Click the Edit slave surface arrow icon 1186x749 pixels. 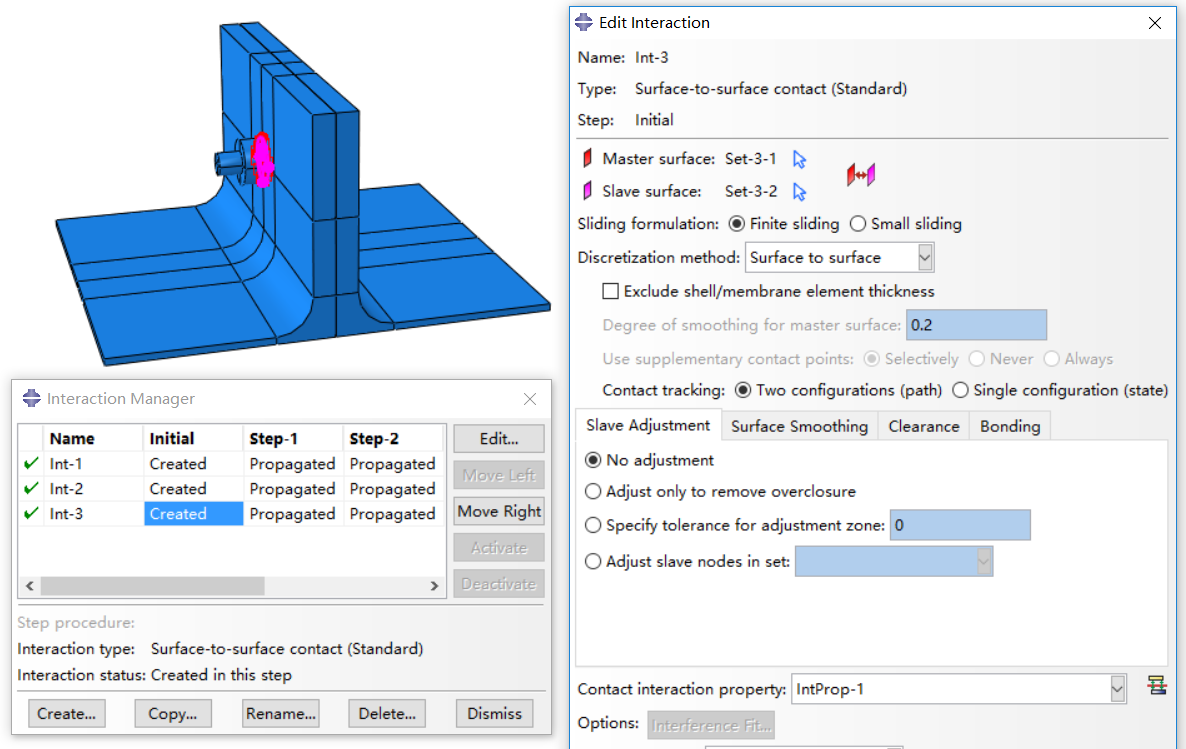point(799,192)
